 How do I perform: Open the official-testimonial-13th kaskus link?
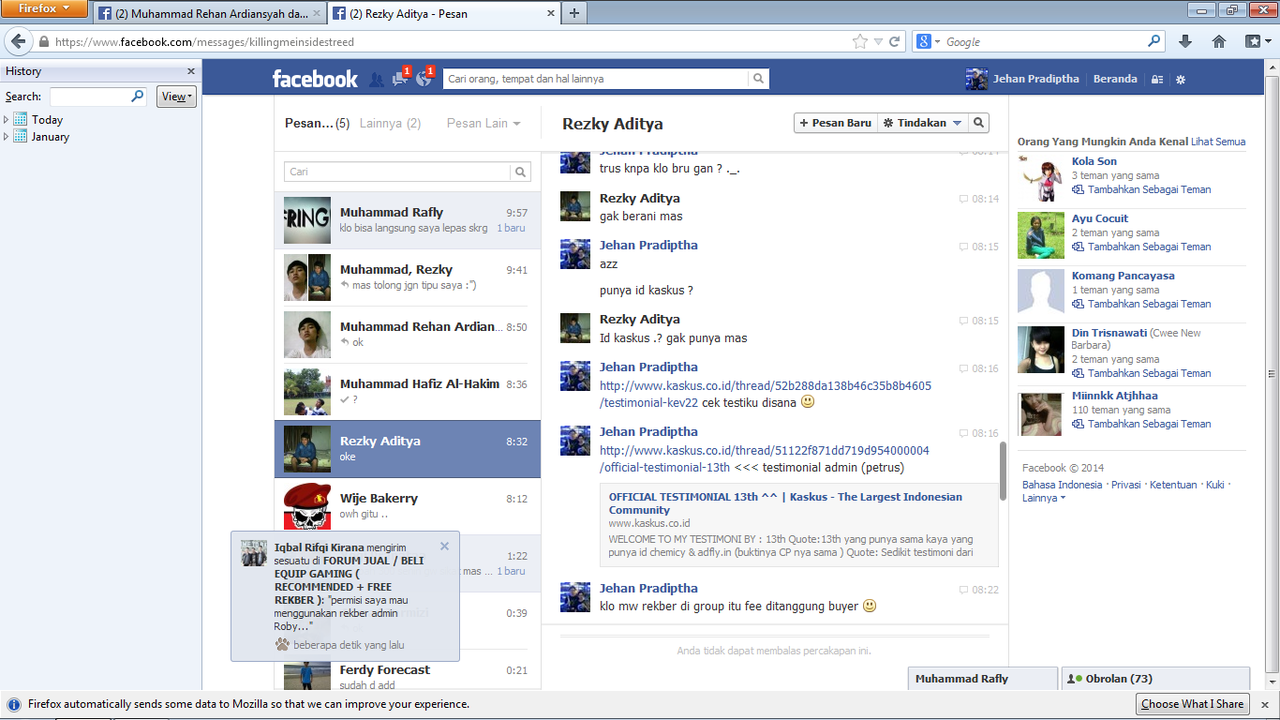pyautogui.click(x=764, y=459)
